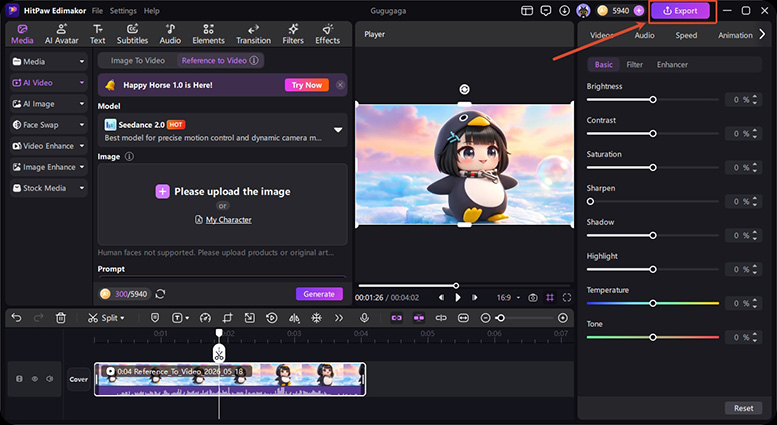Open the File menu

(97, 10)
